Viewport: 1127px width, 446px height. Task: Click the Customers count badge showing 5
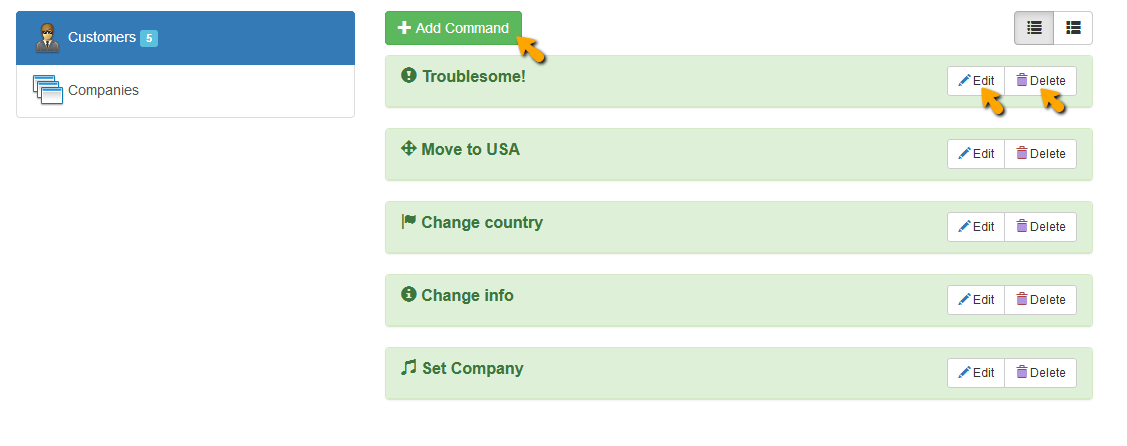point(149,38)
